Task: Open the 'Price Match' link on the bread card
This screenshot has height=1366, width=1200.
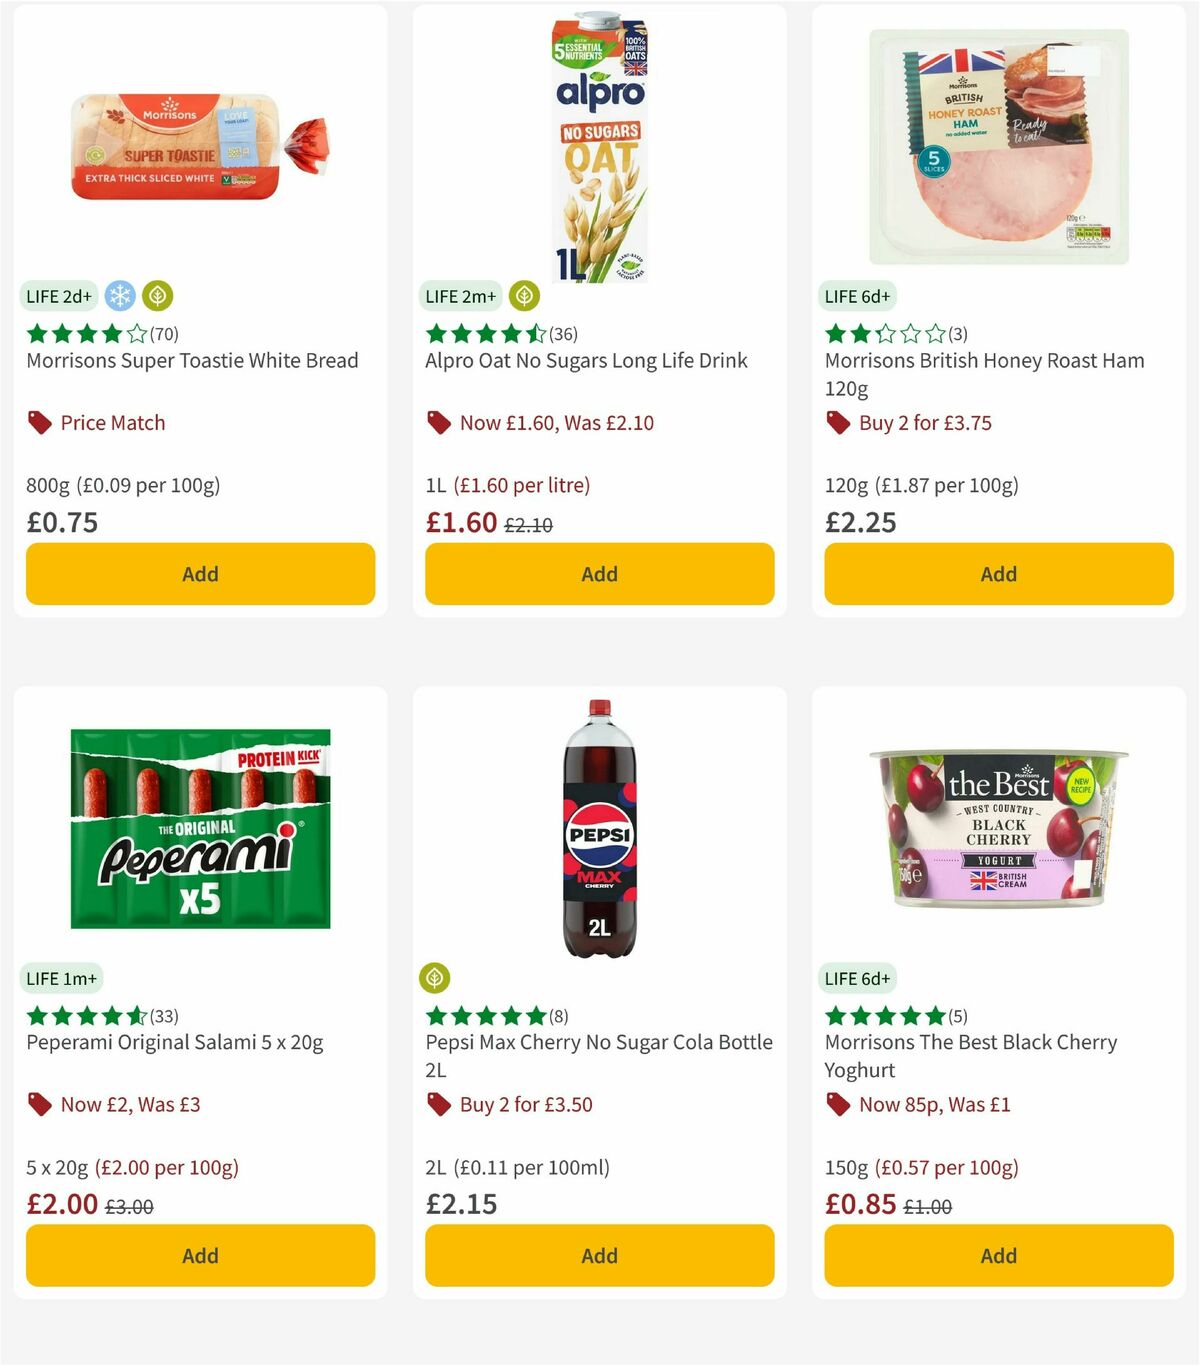Action: 111,422
